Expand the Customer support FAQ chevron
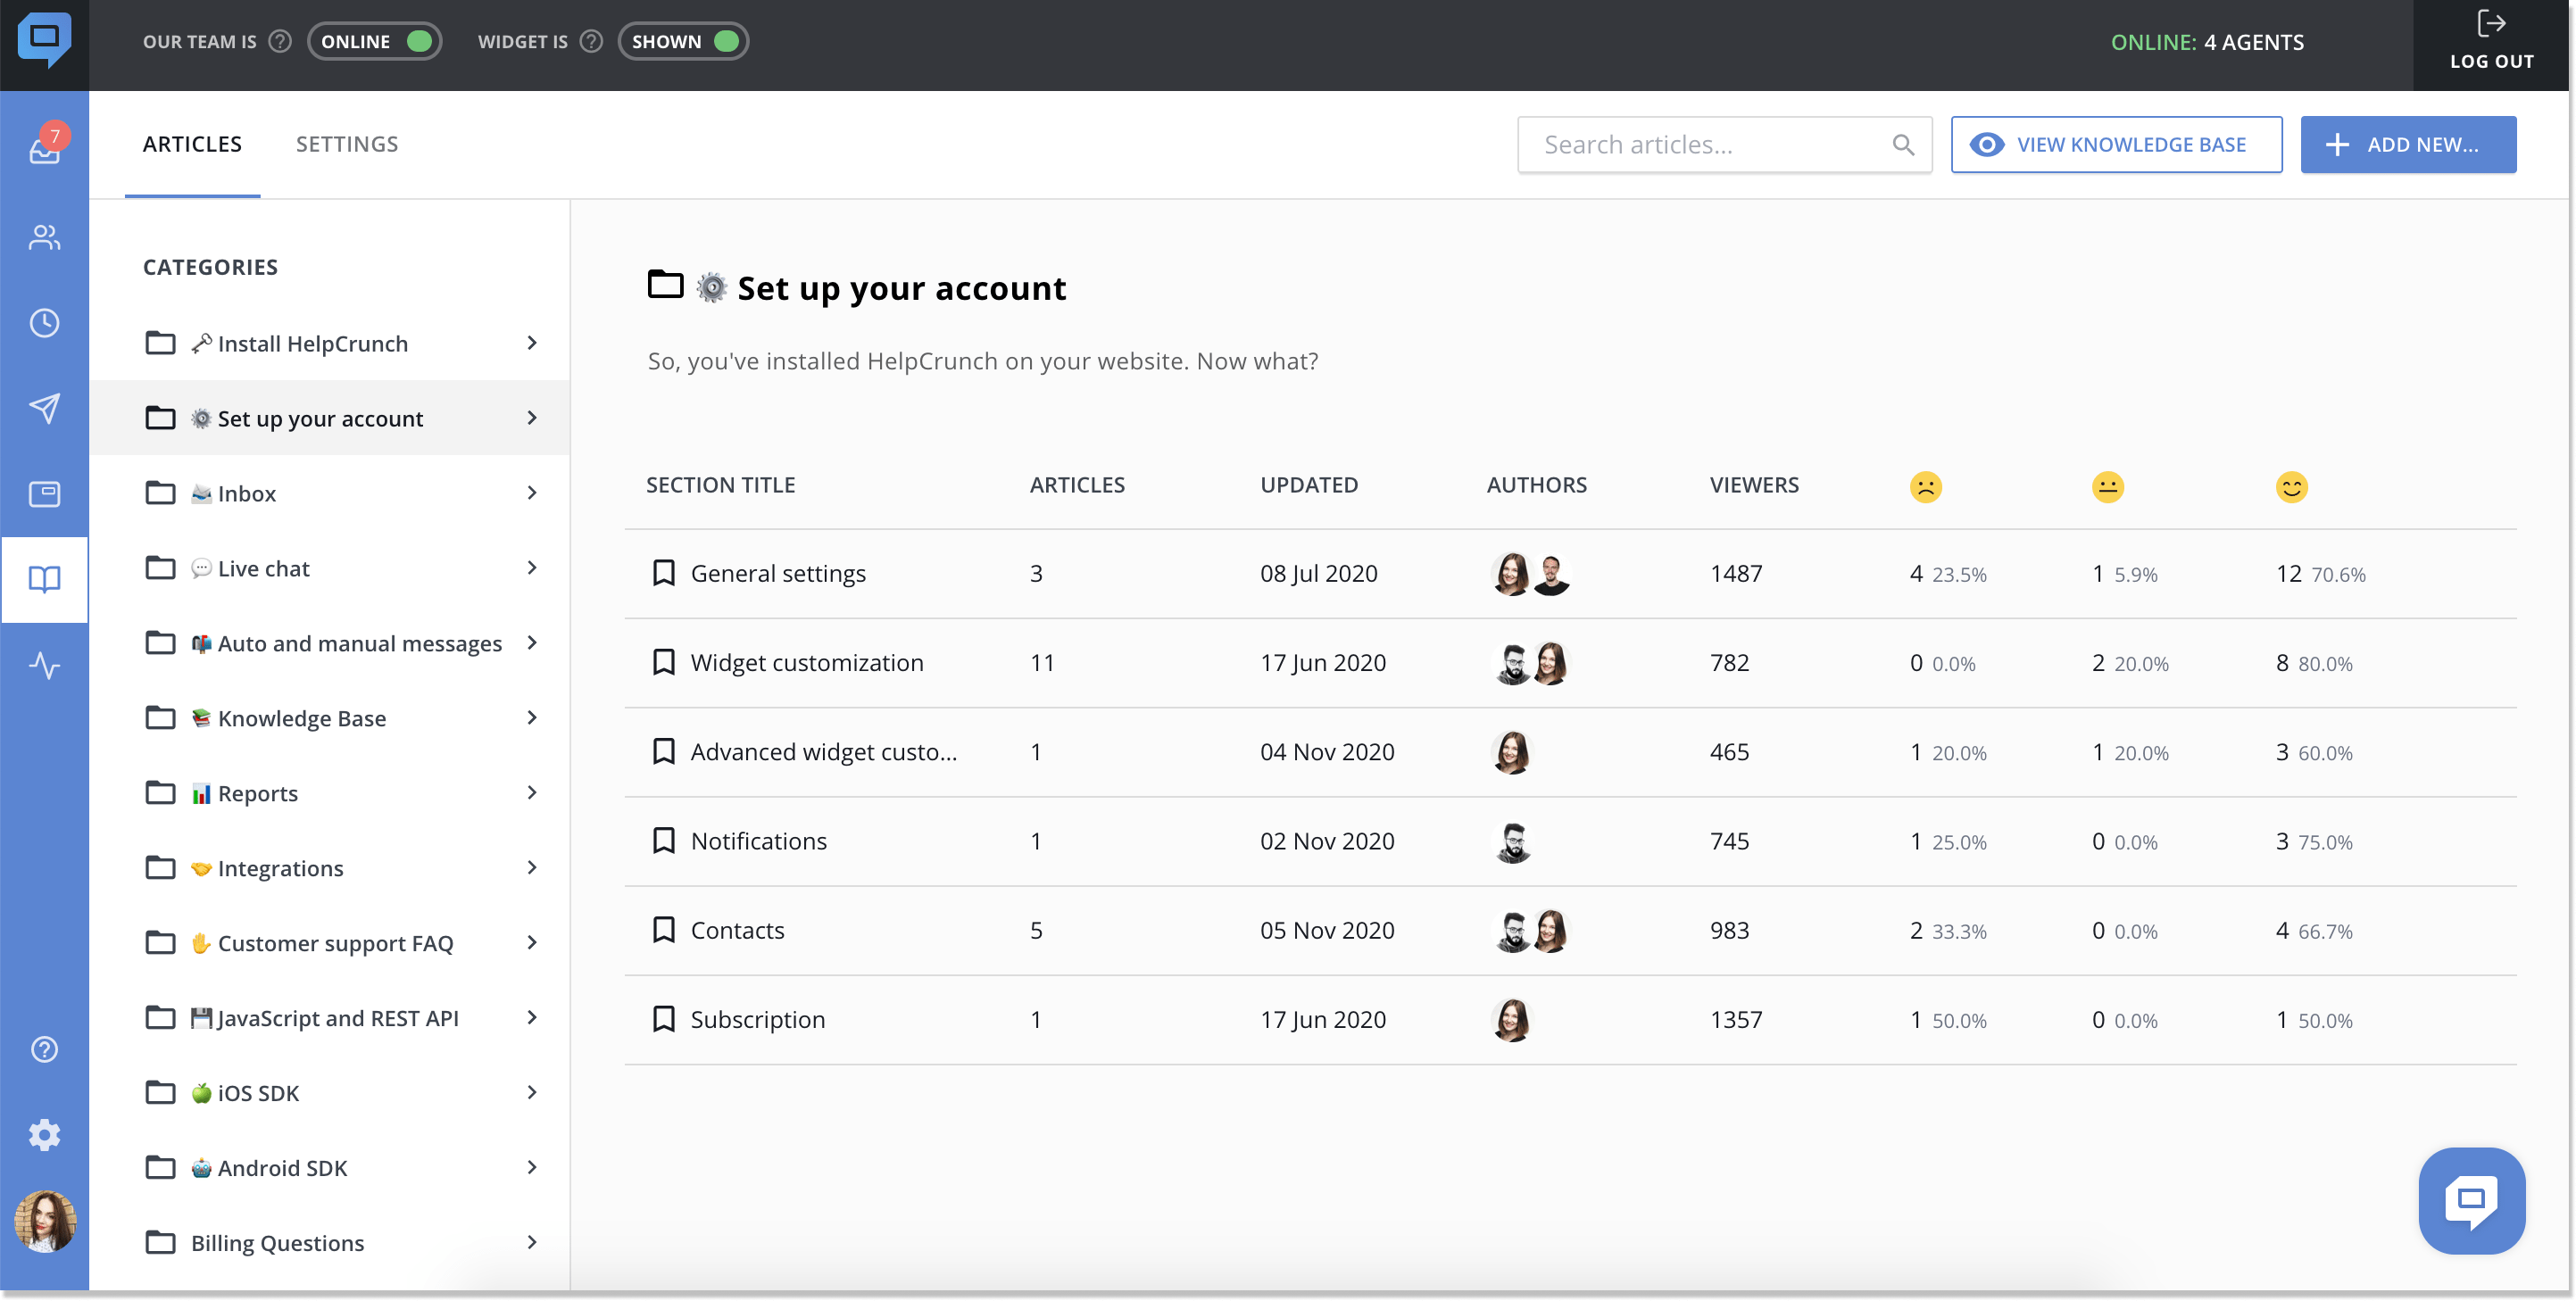The height and width of the screenshot is (1301, 2576). 532,943
